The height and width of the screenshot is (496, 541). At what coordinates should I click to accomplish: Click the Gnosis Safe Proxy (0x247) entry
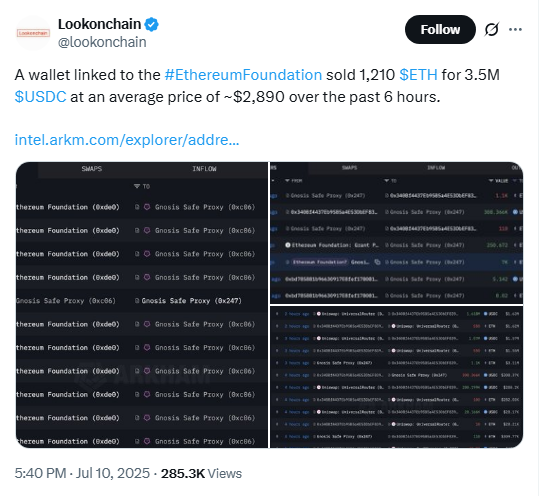coord(191,301)
